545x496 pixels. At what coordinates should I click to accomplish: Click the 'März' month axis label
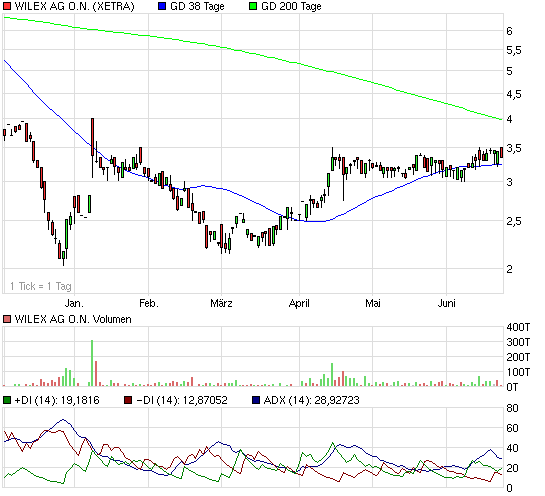(221, 303)
